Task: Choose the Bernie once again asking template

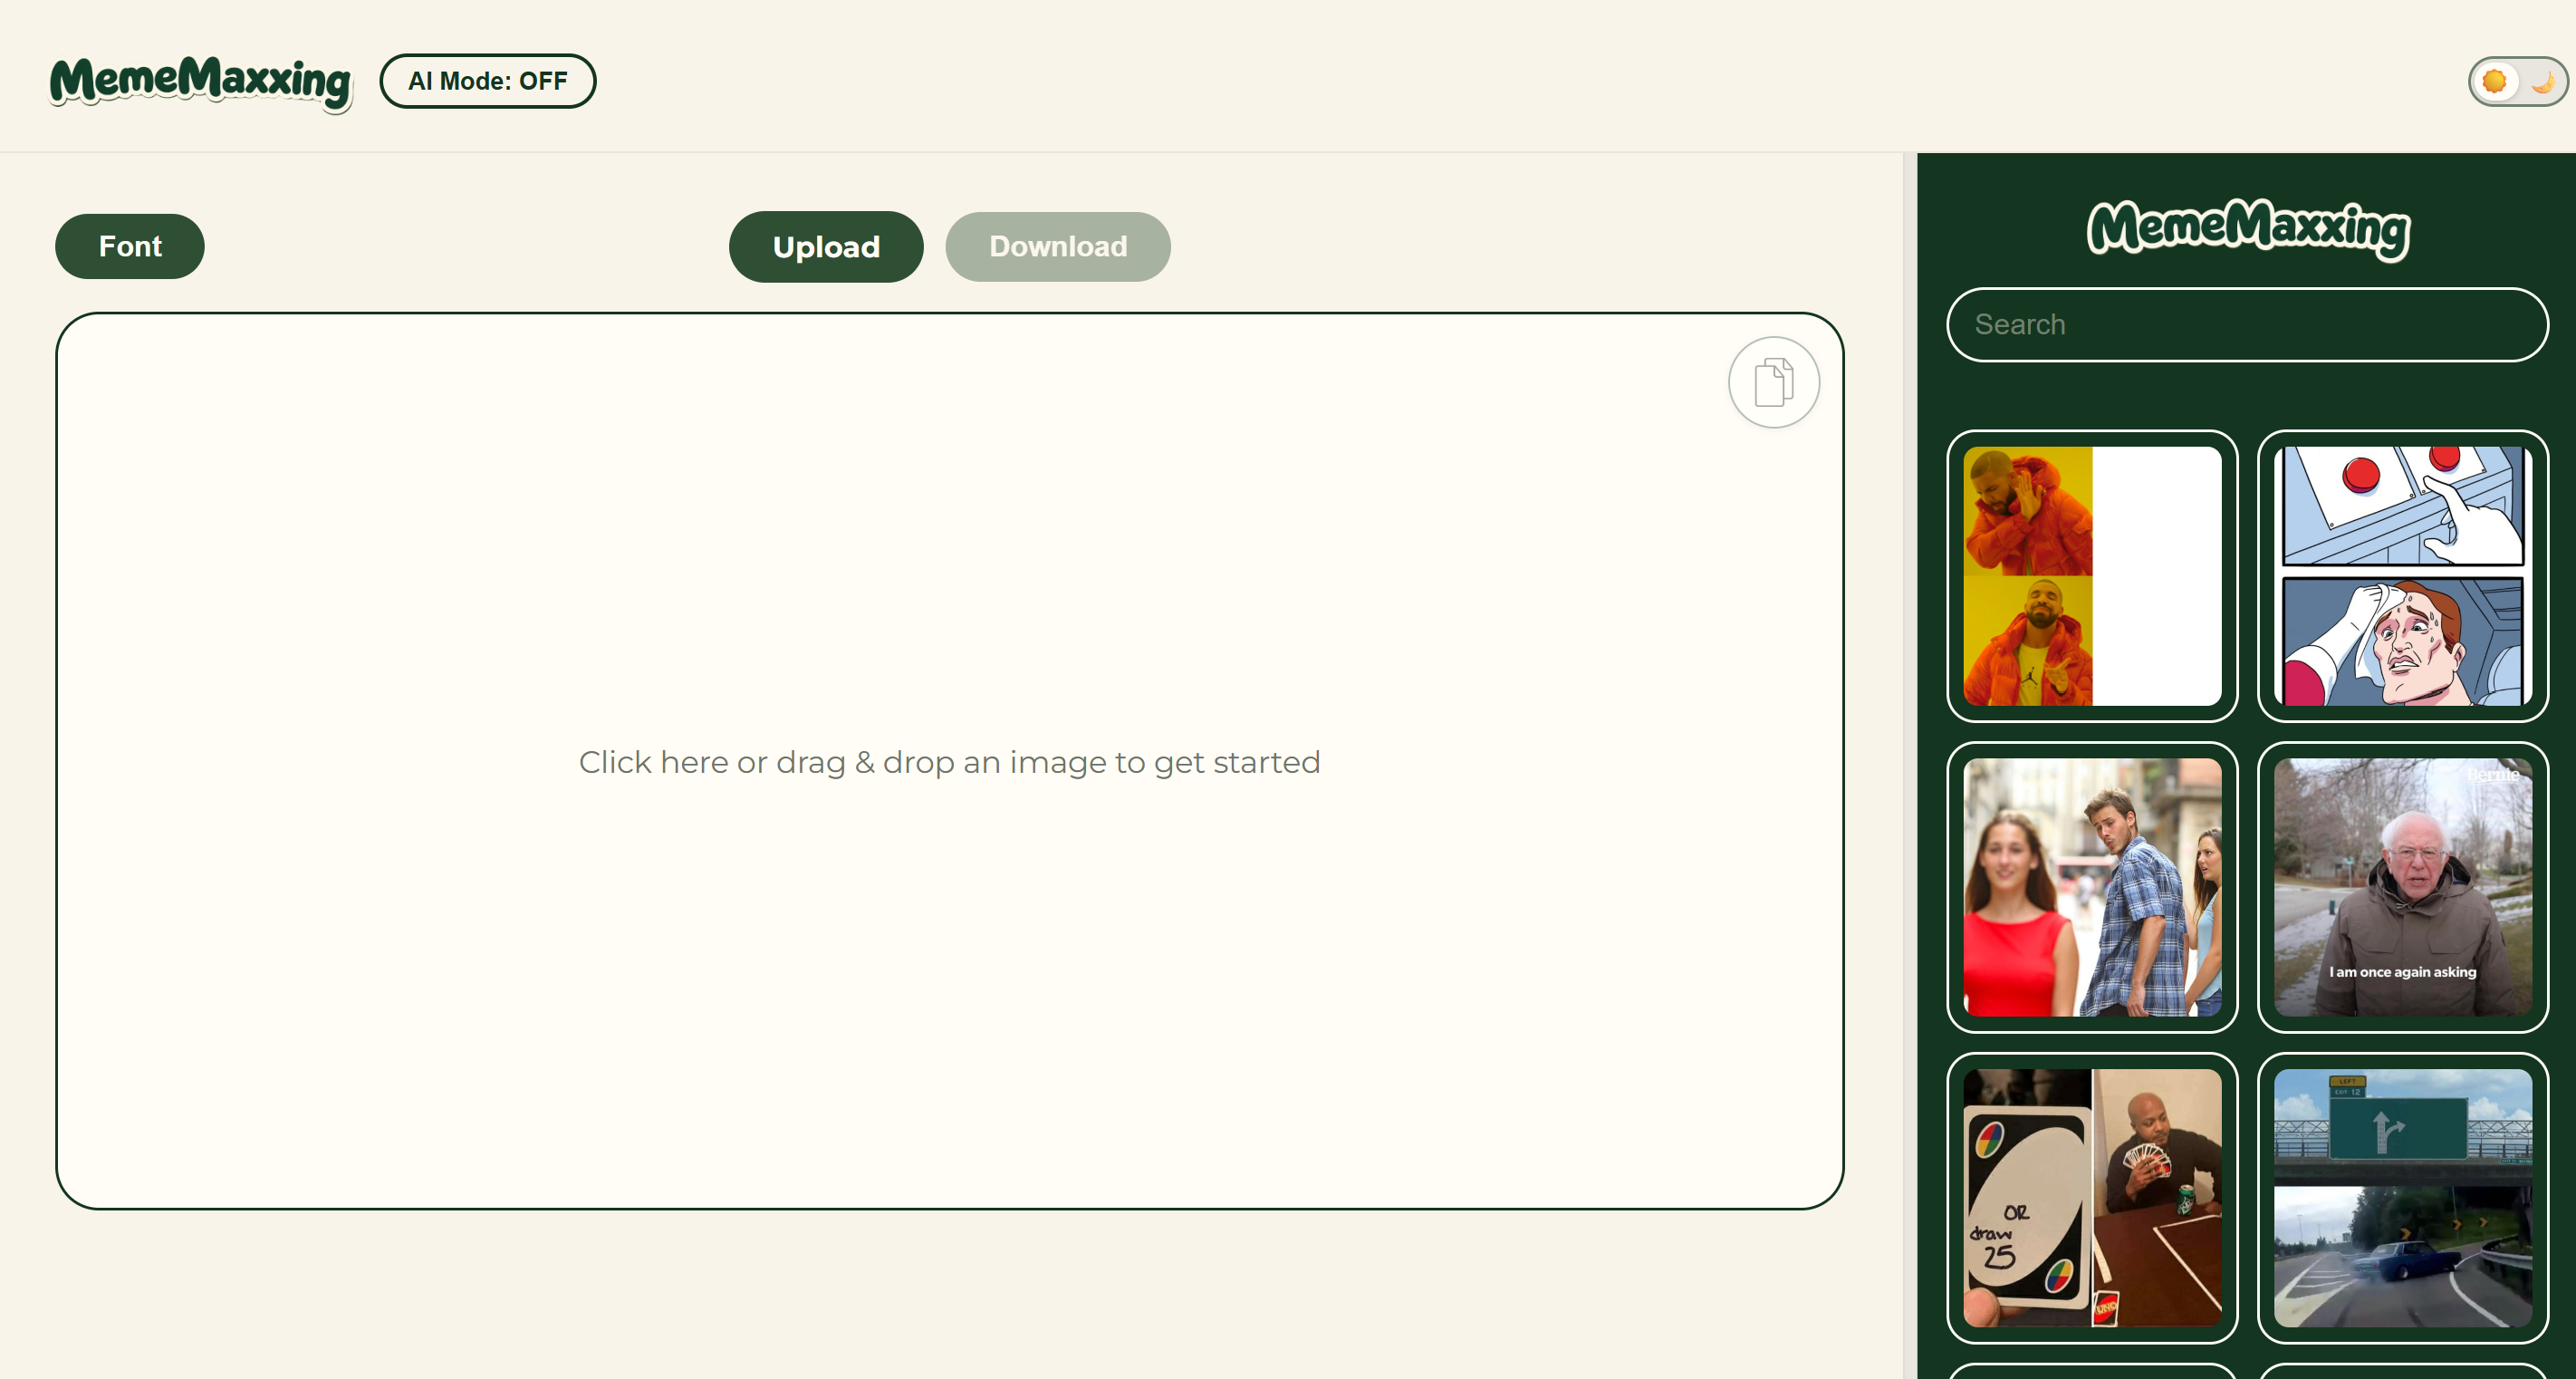Action: (x=2402, y=887)
